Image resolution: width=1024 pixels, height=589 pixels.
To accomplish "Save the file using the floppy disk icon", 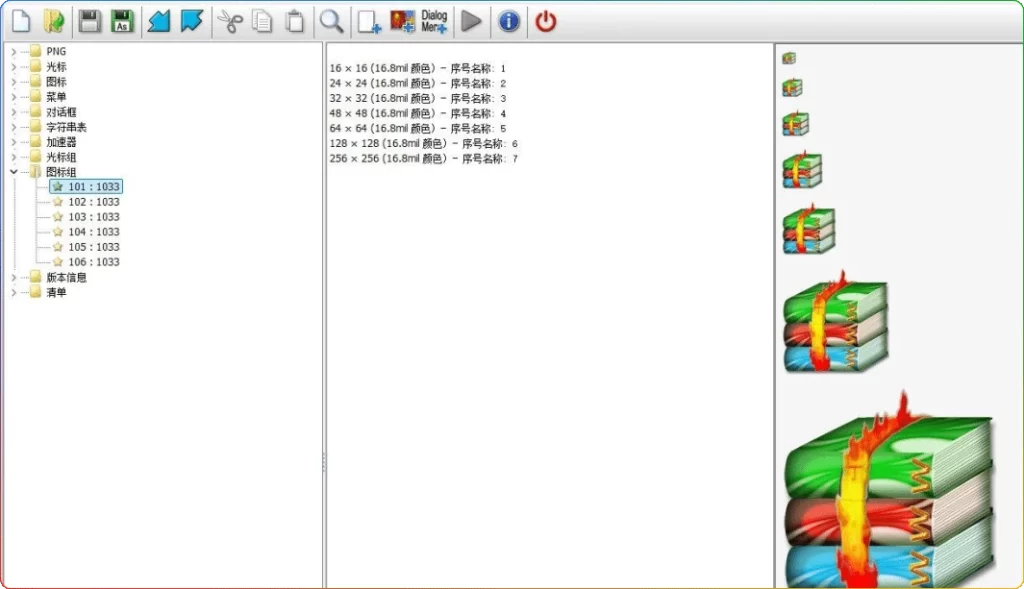I will coord(89,21).
